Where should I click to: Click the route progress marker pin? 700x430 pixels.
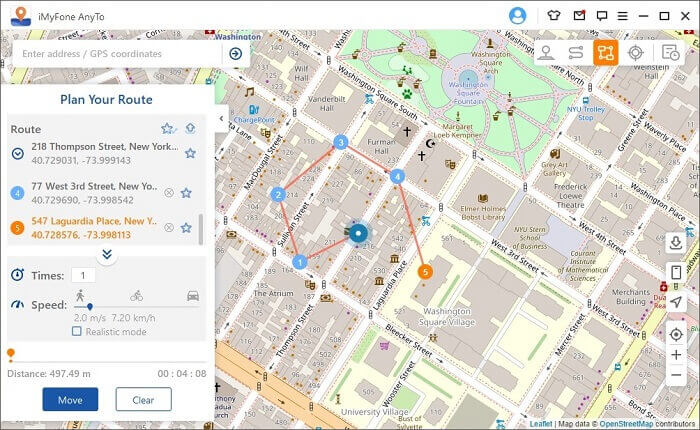(11, 355)
